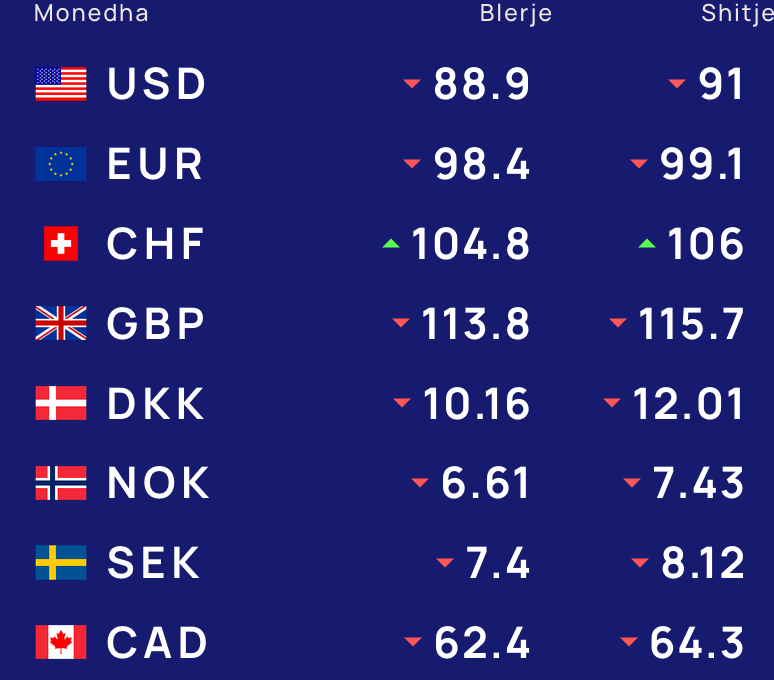Click the United States flag icon
774x680 pixels.
point(61,84)
